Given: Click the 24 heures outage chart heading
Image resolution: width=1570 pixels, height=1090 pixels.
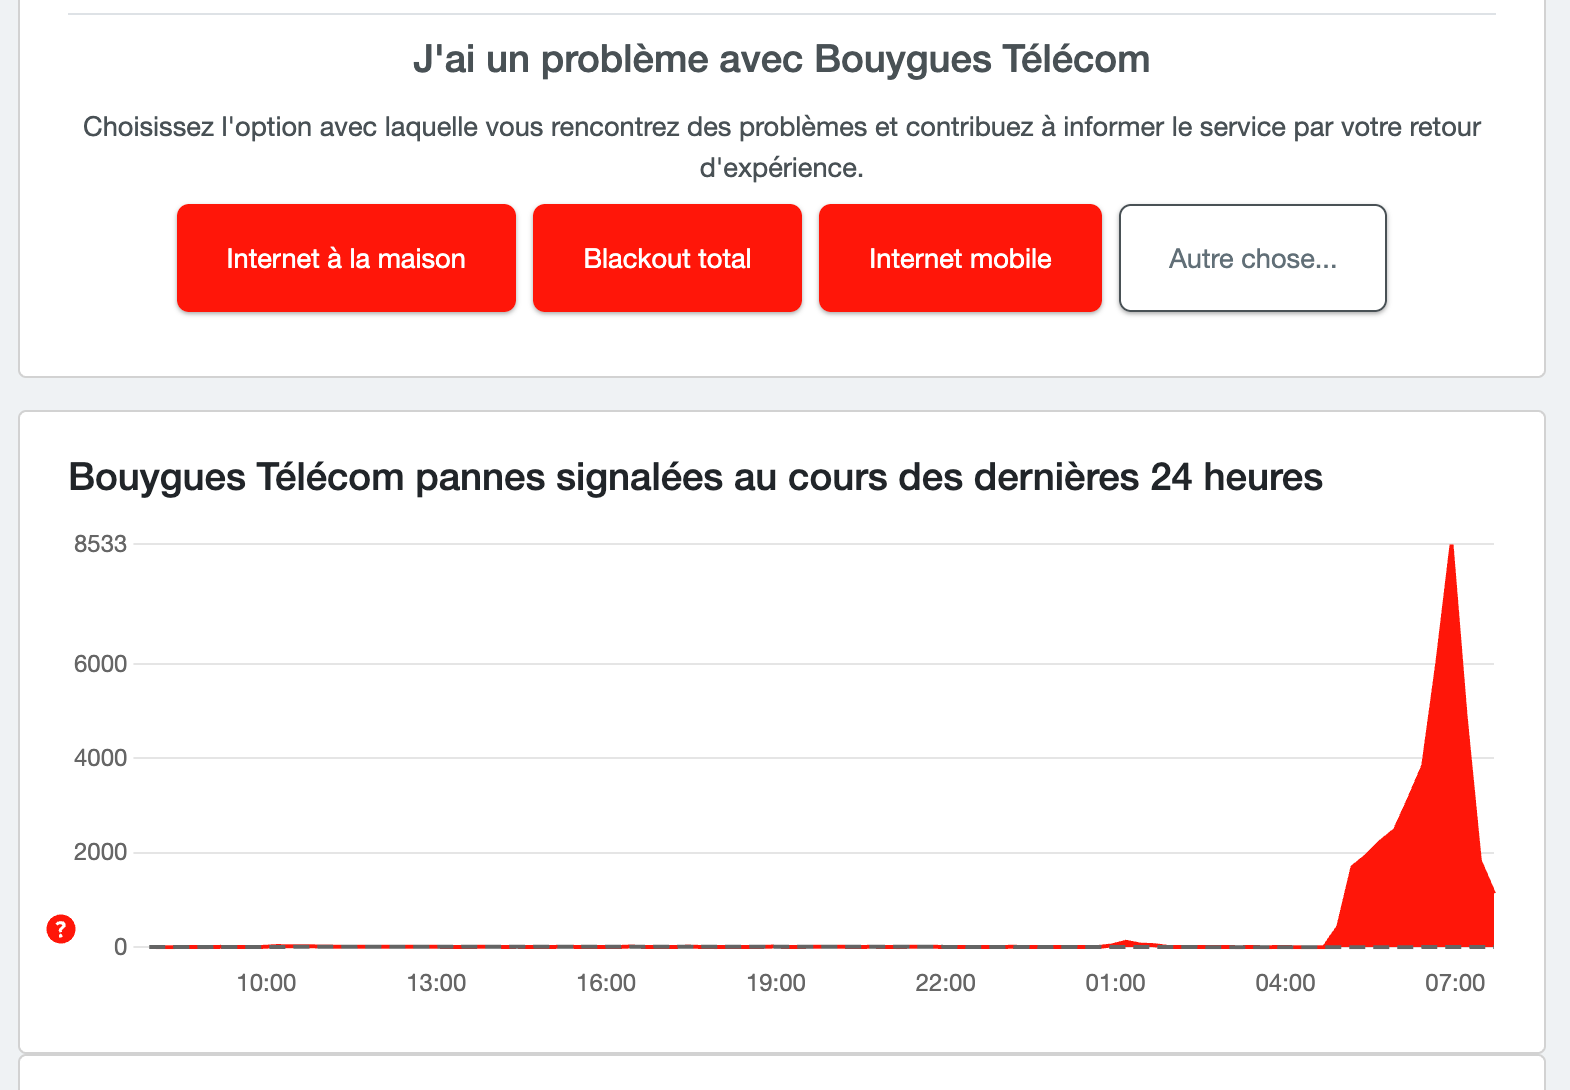Looking at the screenshot, I should click(x=695, y=477).
